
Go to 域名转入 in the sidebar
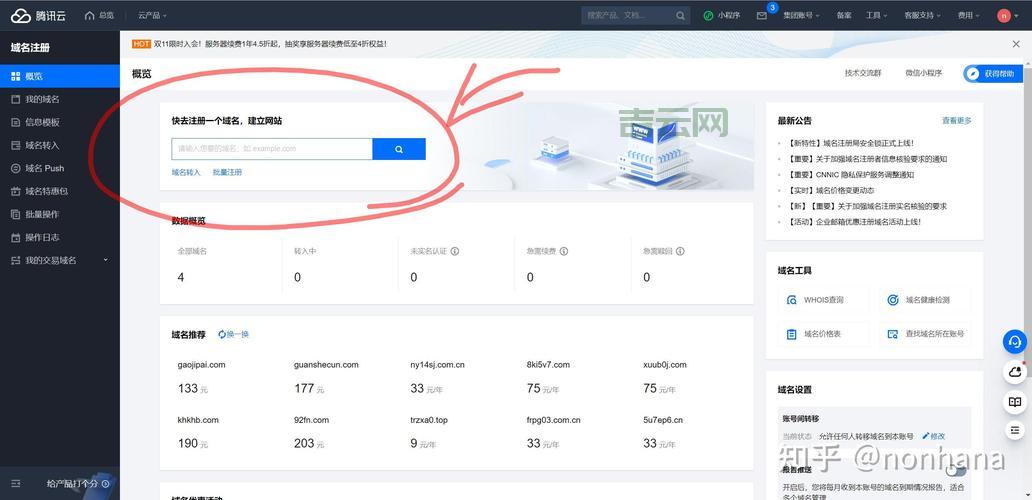42,145
